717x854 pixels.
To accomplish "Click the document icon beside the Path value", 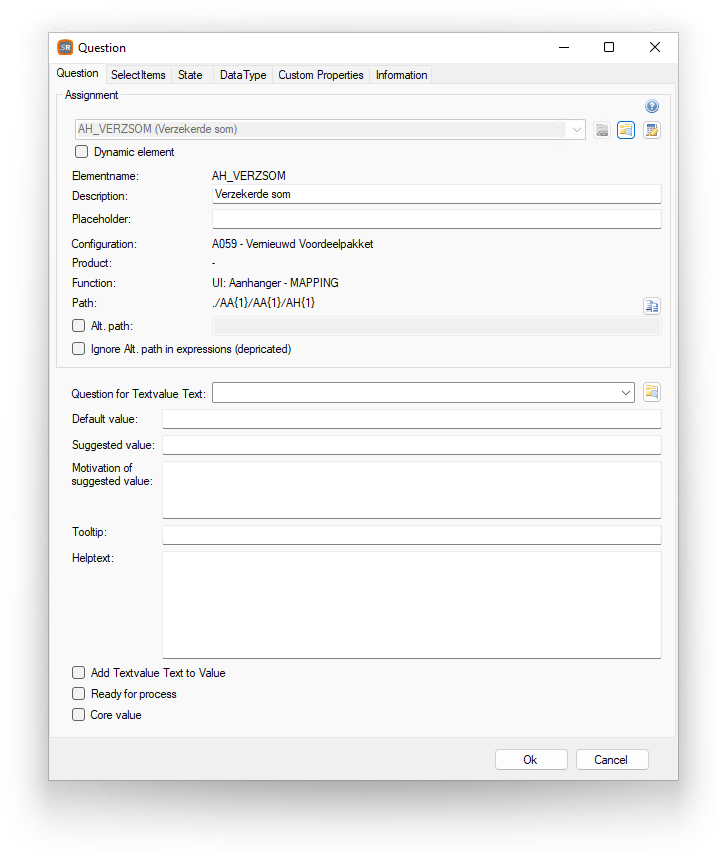I will pos(652,306).
